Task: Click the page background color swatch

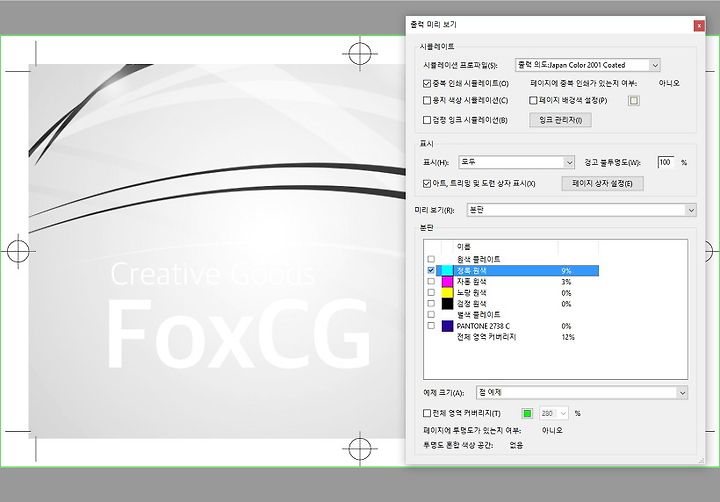Action: coord(634,101)
